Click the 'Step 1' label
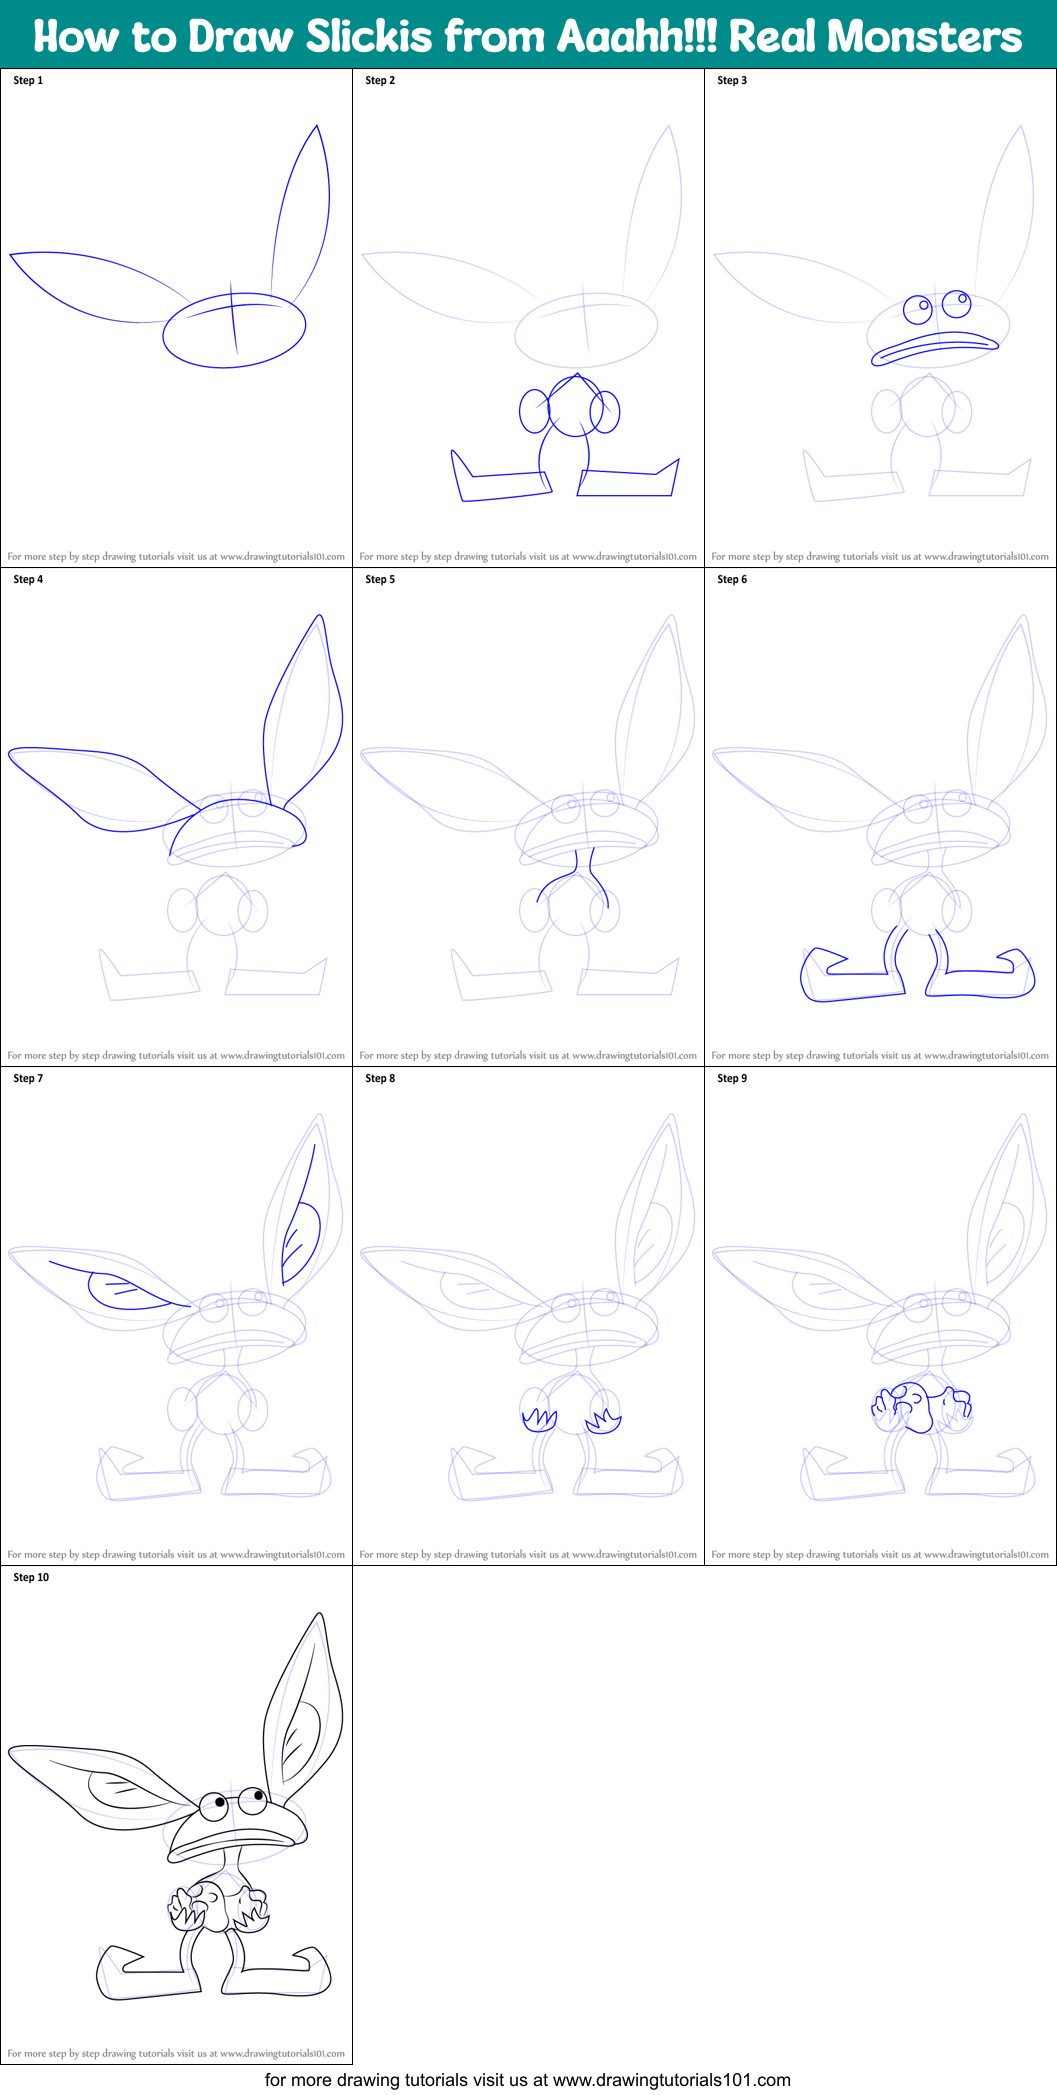The height and width of the screenshot is (2095, 1057). [x=28, y=80]
